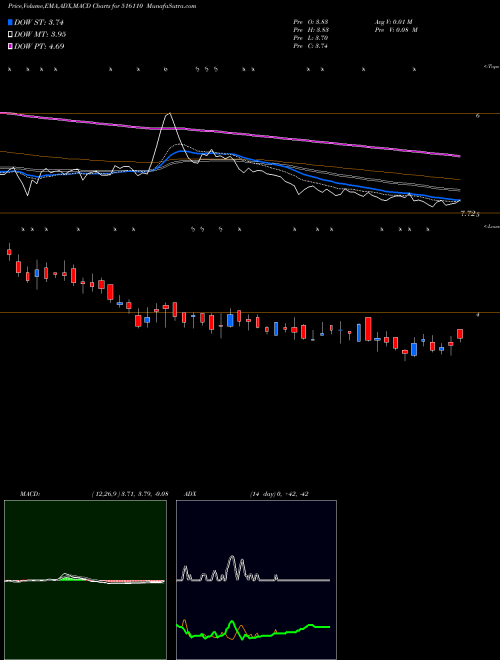The image size is (500, 660).
Task: Click the chart title mentioning MunafaSutra.com
Action: click(x=102, y=6)
